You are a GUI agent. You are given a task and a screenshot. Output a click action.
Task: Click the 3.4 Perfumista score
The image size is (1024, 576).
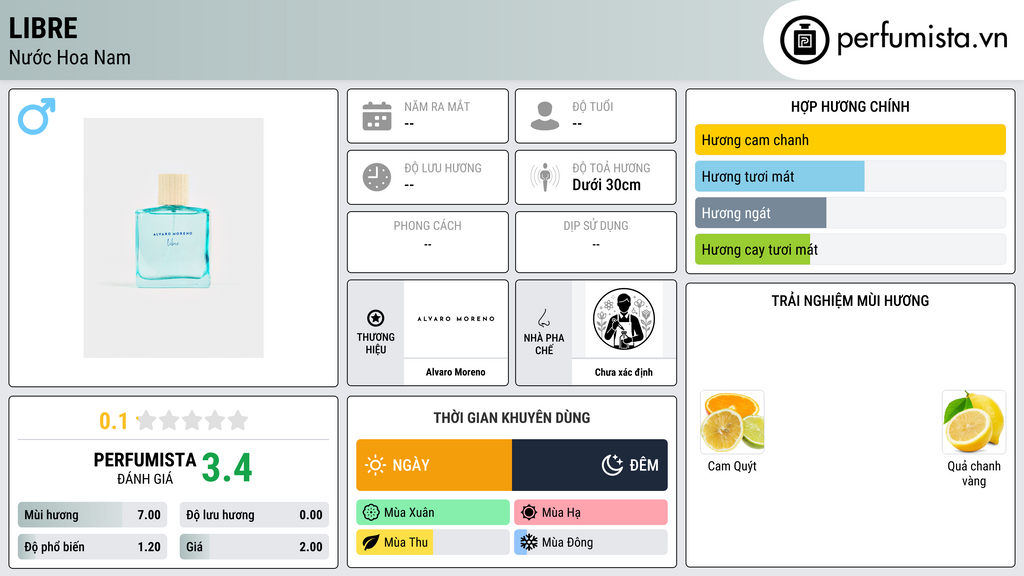point(227,468)
